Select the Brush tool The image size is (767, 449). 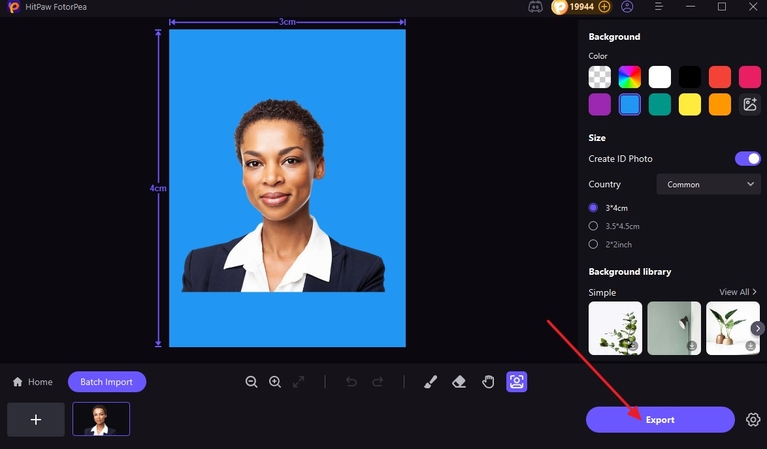click(x=430, y=382)
